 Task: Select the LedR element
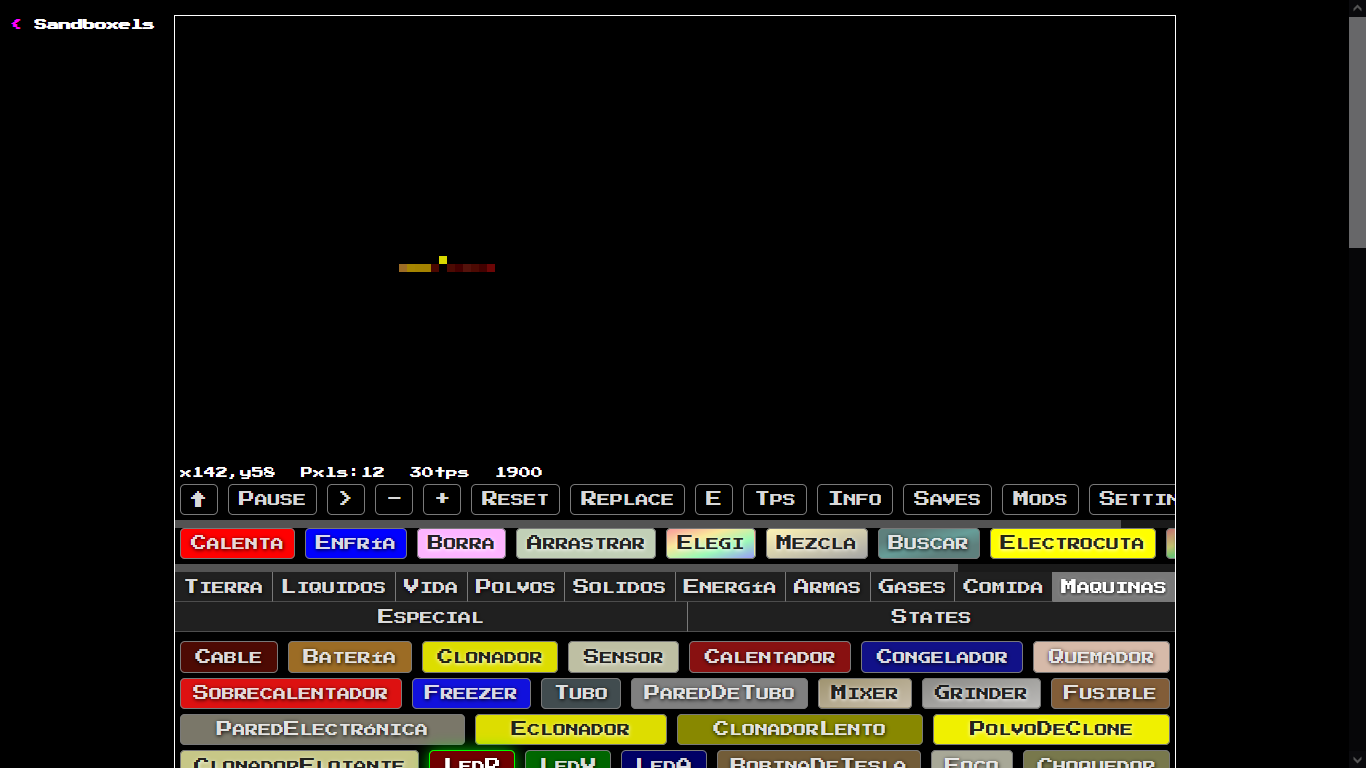coord(472,760)
